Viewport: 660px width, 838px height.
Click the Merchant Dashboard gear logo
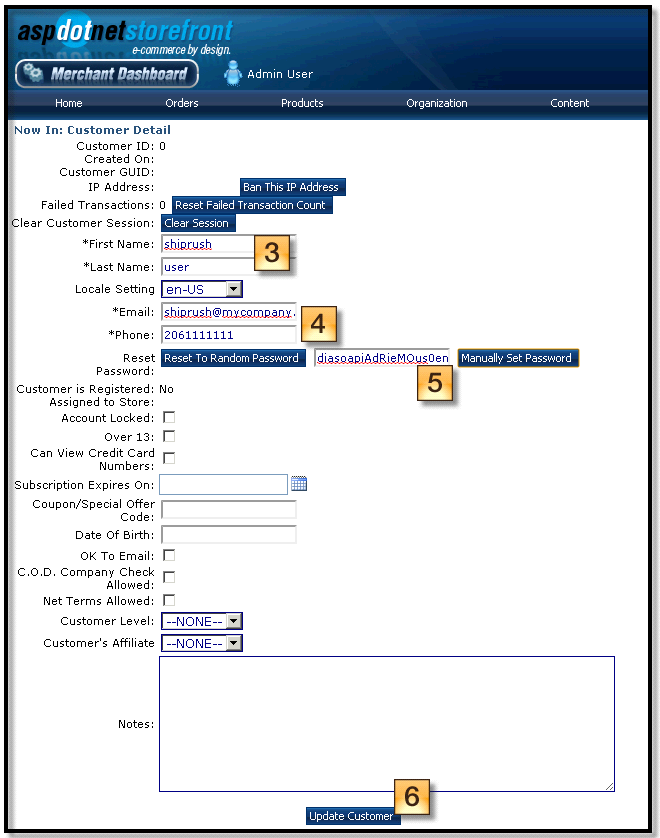pos(107,74)
